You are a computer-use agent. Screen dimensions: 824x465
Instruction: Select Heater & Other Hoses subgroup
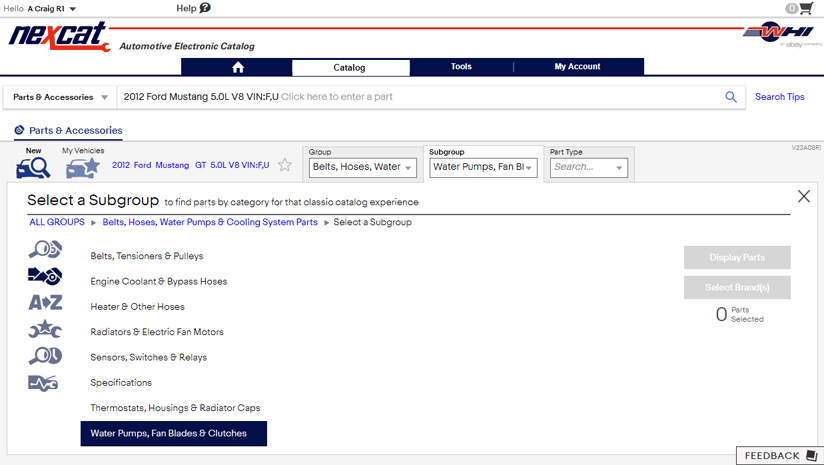pyautogui.click(x=137, y=307)
